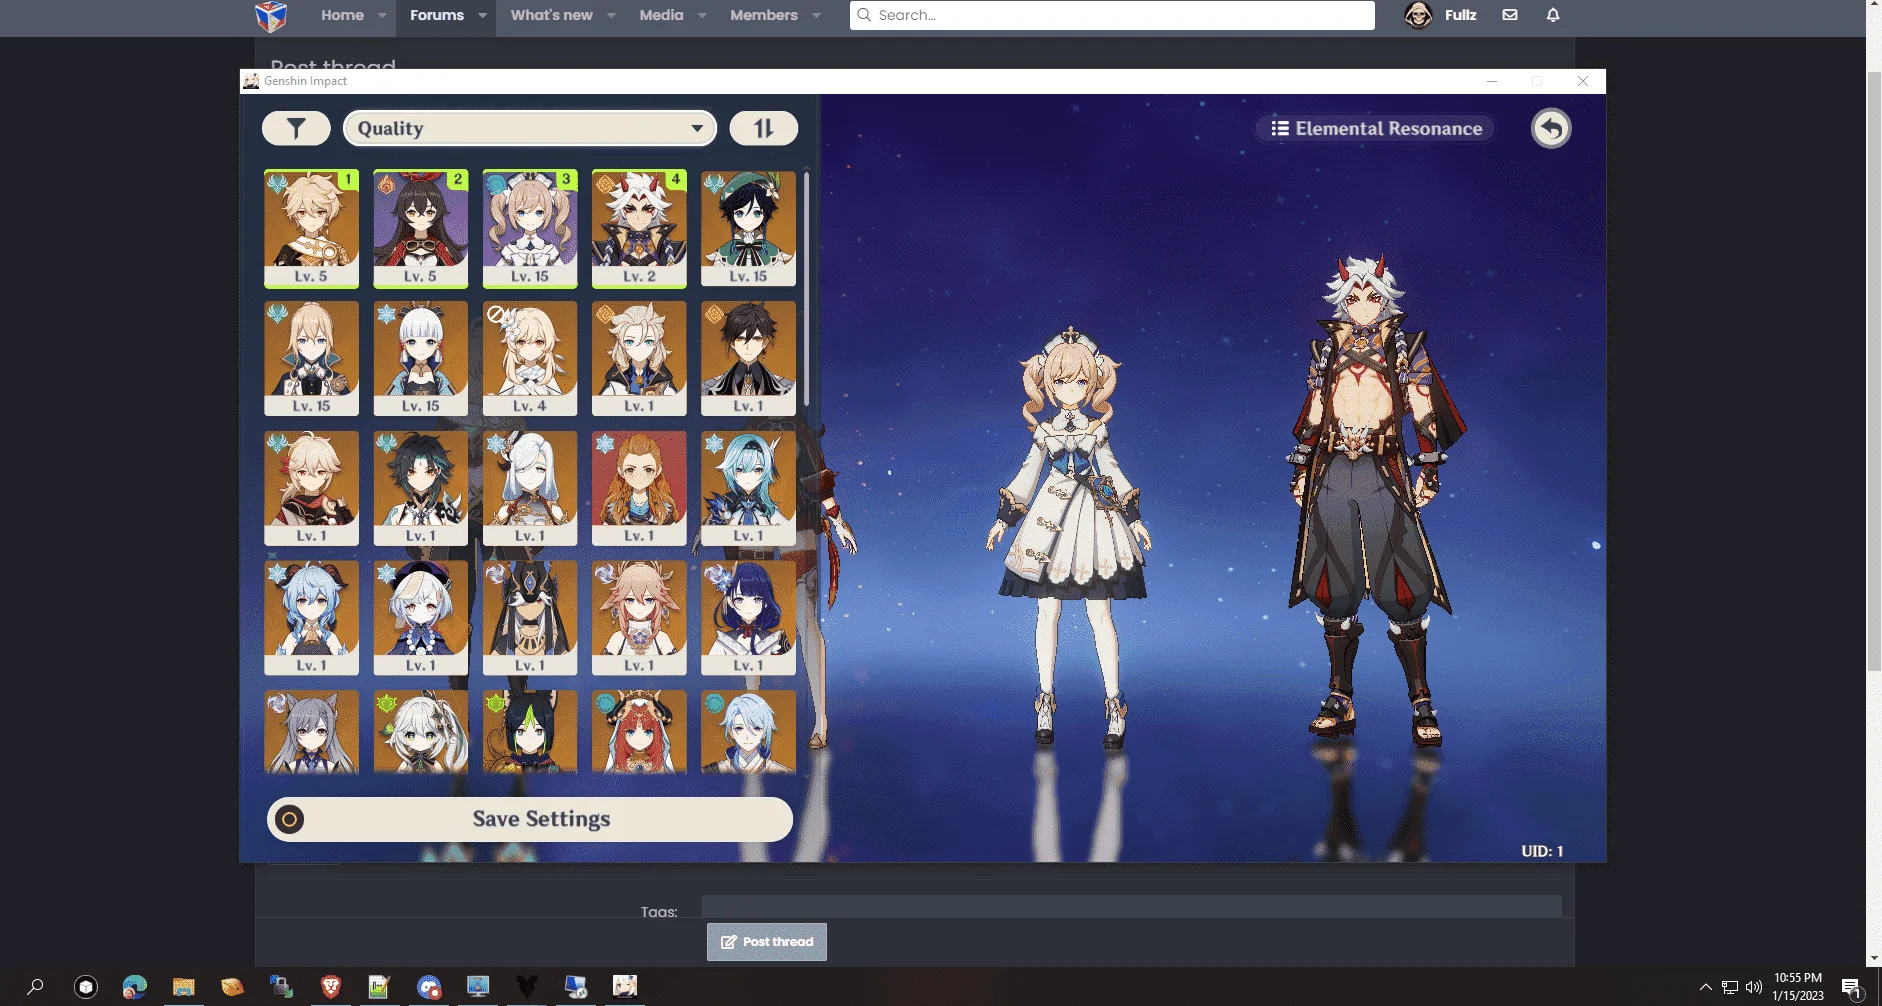
Task: Open Brave browser from the taskbar
Action: click(x=330, y=987)
